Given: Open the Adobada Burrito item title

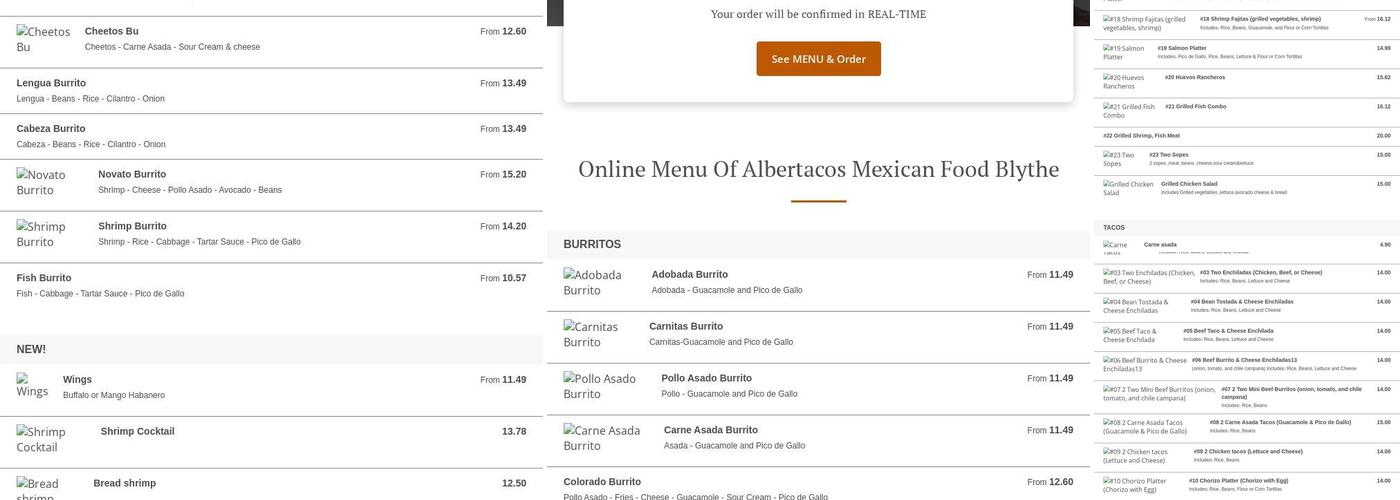Looking at the screenshot, I should [689, 274].
